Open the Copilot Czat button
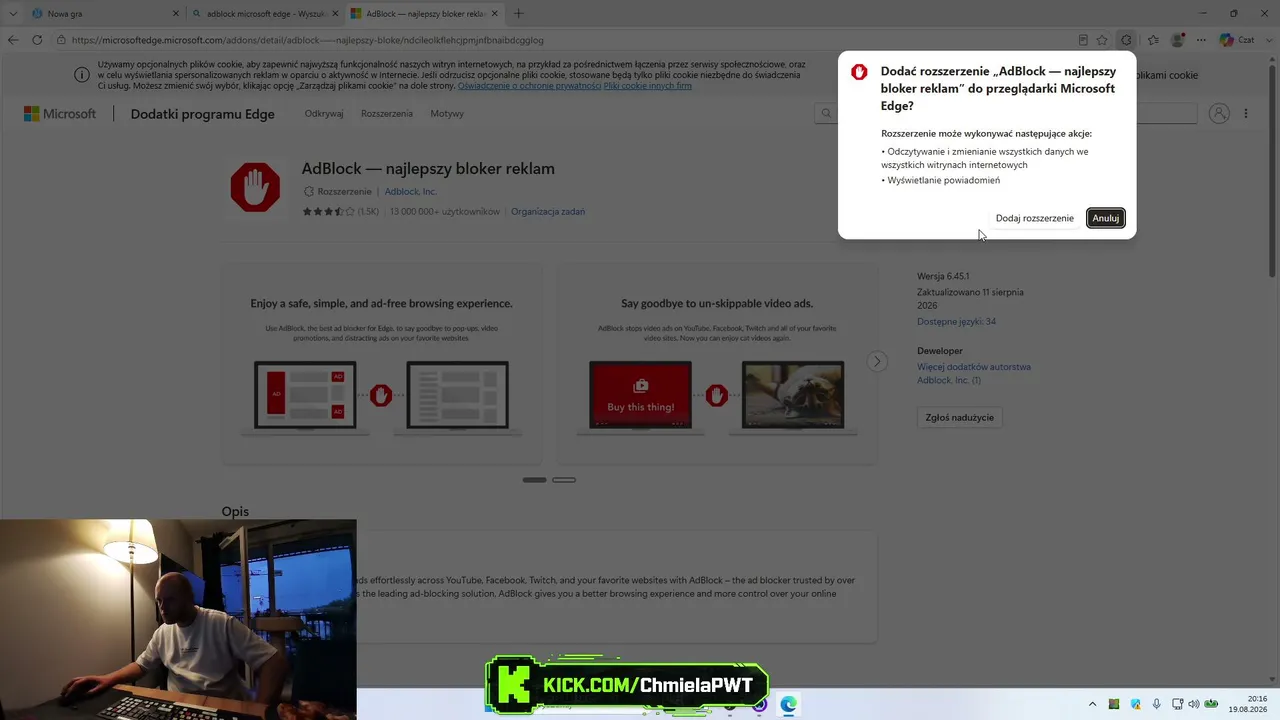The image size is (1280, 720). (1238, 40)
